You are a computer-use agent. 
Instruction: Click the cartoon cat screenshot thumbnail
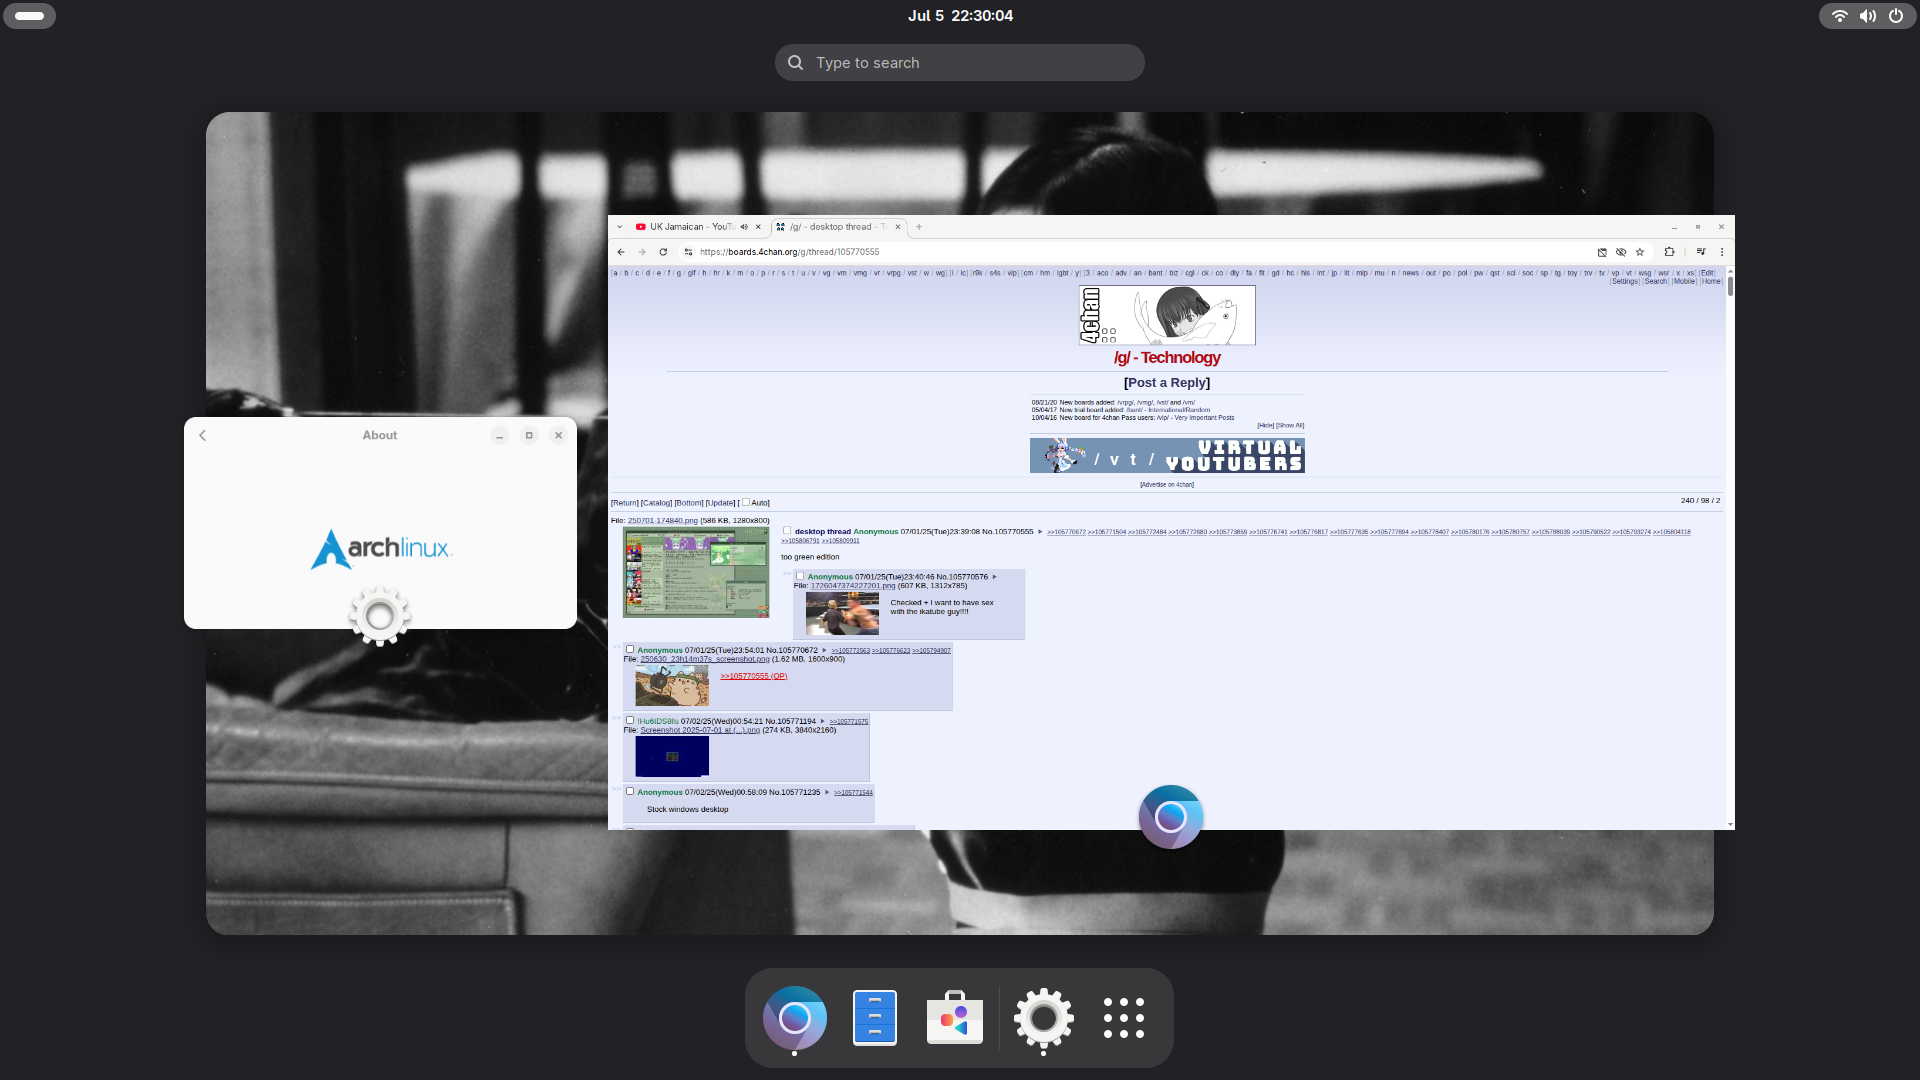(672, 685)
